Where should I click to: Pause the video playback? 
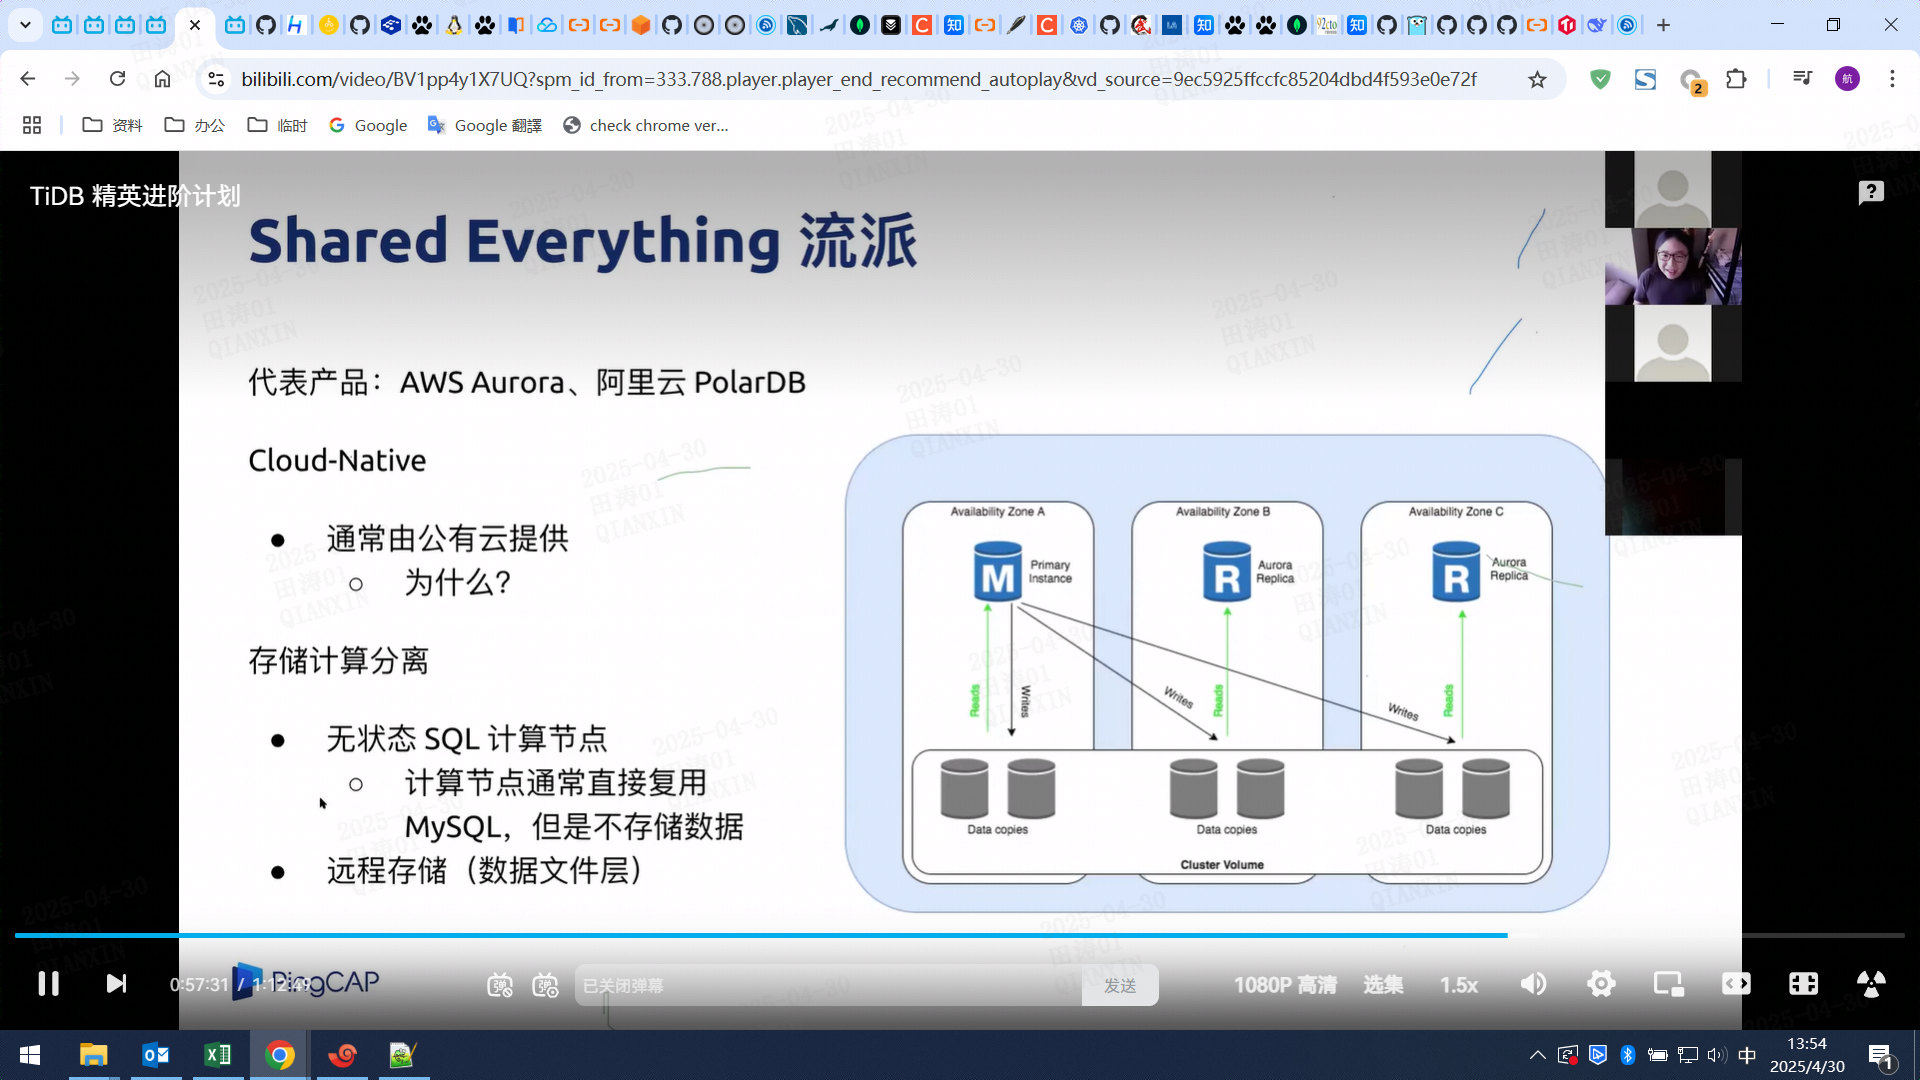click(x=48, y=984)
